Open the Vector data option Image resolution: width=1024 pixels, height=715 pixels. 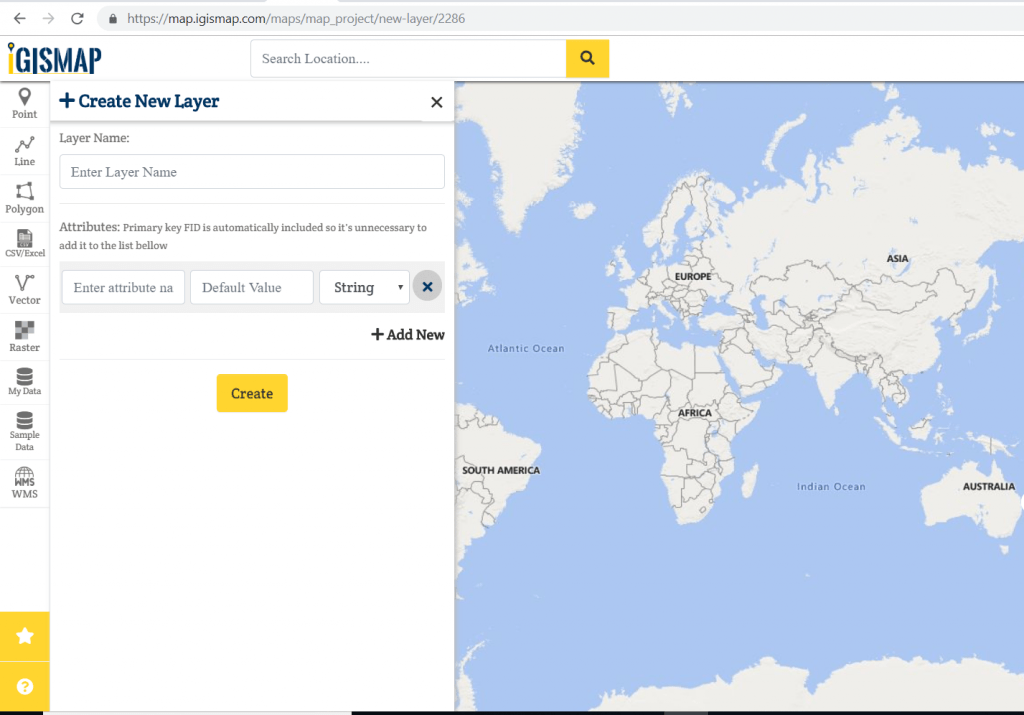(x=24, y=289)
